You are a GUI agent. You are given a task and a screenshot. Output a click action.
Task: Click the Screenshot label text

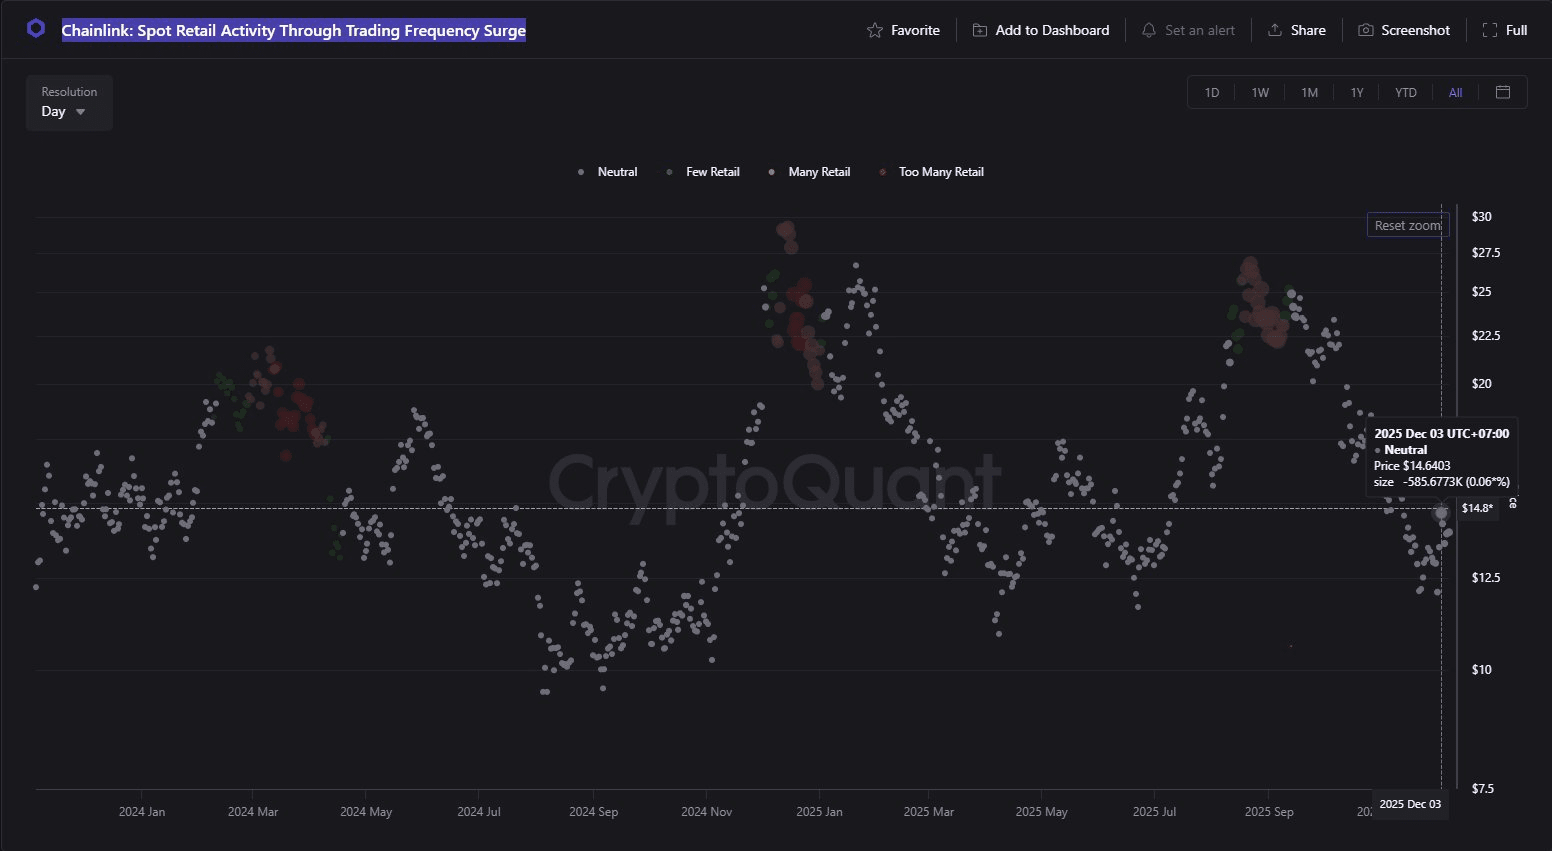click(x=1415, y=30)
